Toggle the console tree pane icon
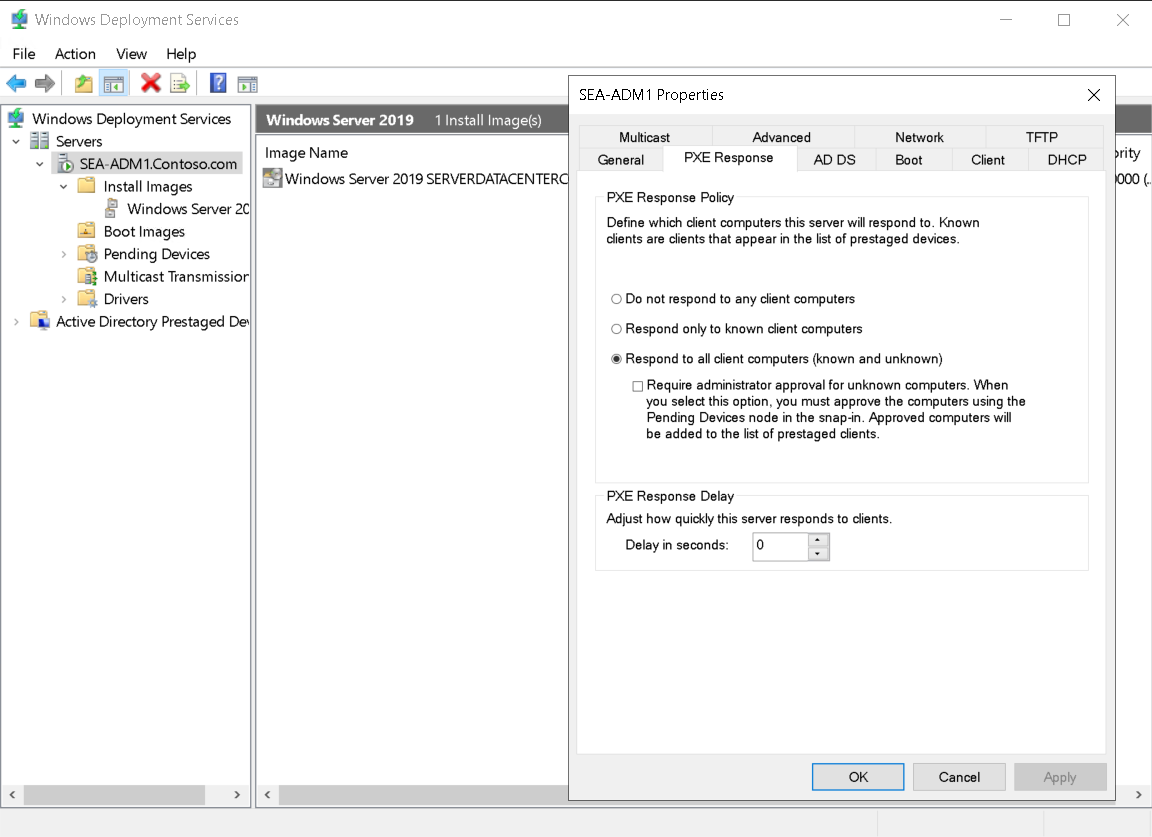The width and height of the screenshot is (1152, 837). [x=114, y=83]
